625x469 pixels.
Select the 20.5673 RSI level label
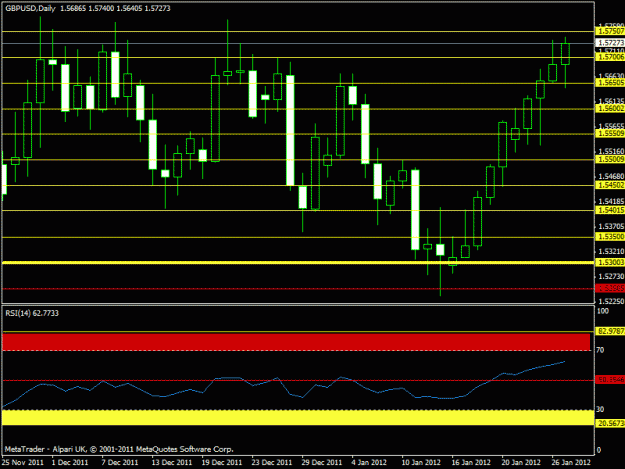[610, 423]
